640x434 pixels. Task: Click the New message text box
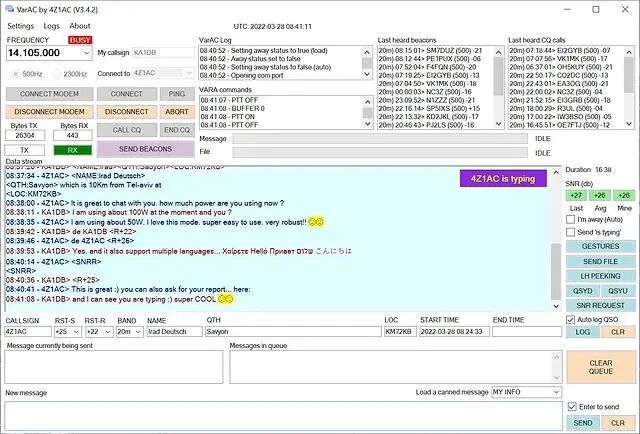point(283,415)
